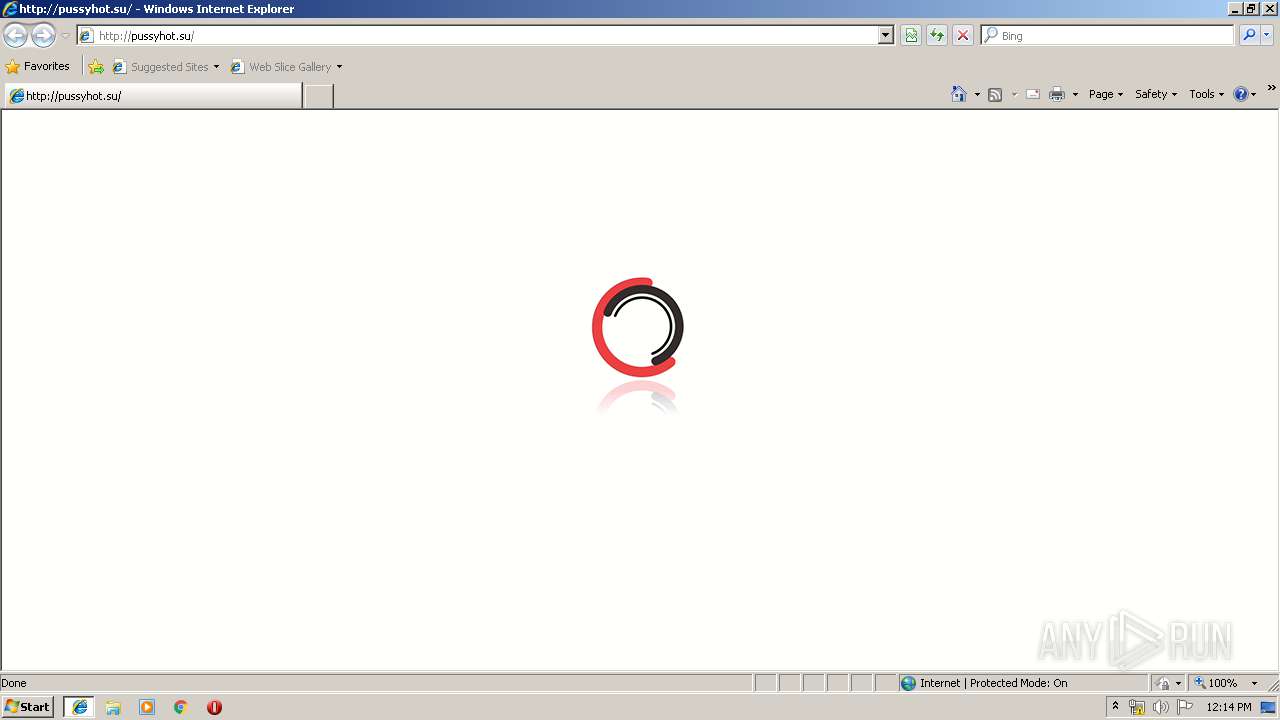Click the Internet Explorer window title icon

(x=10, y=9)
